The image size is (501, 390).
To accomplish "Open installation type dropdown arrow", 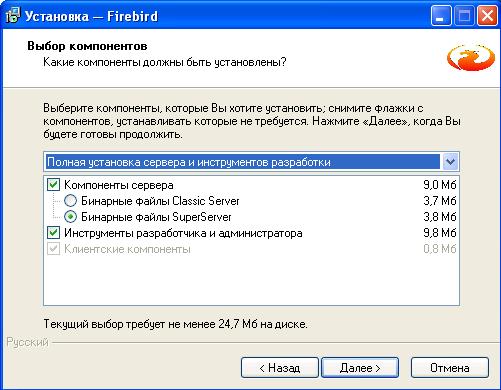I will [x=450, y=162].
